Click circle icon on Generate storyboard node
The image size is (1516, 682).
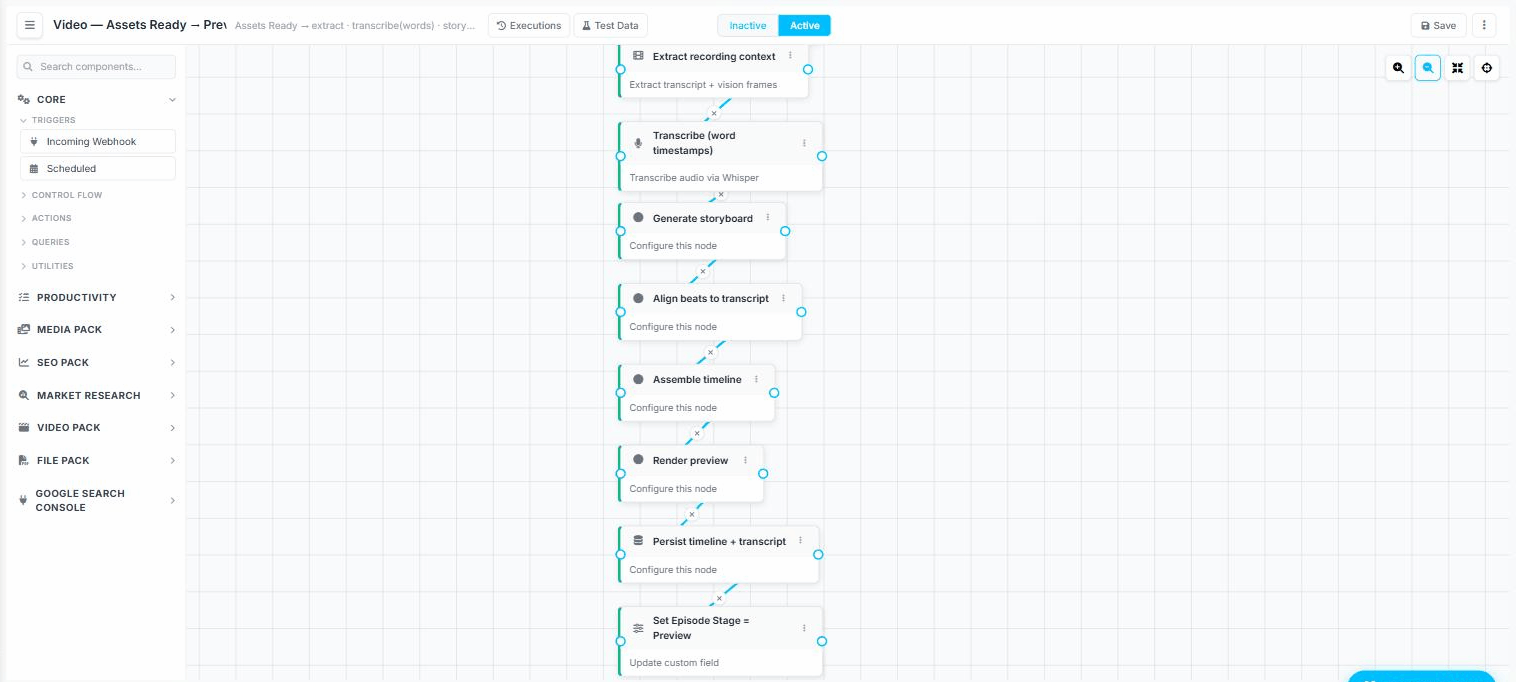pyautogui.click(x=638, y=218)
